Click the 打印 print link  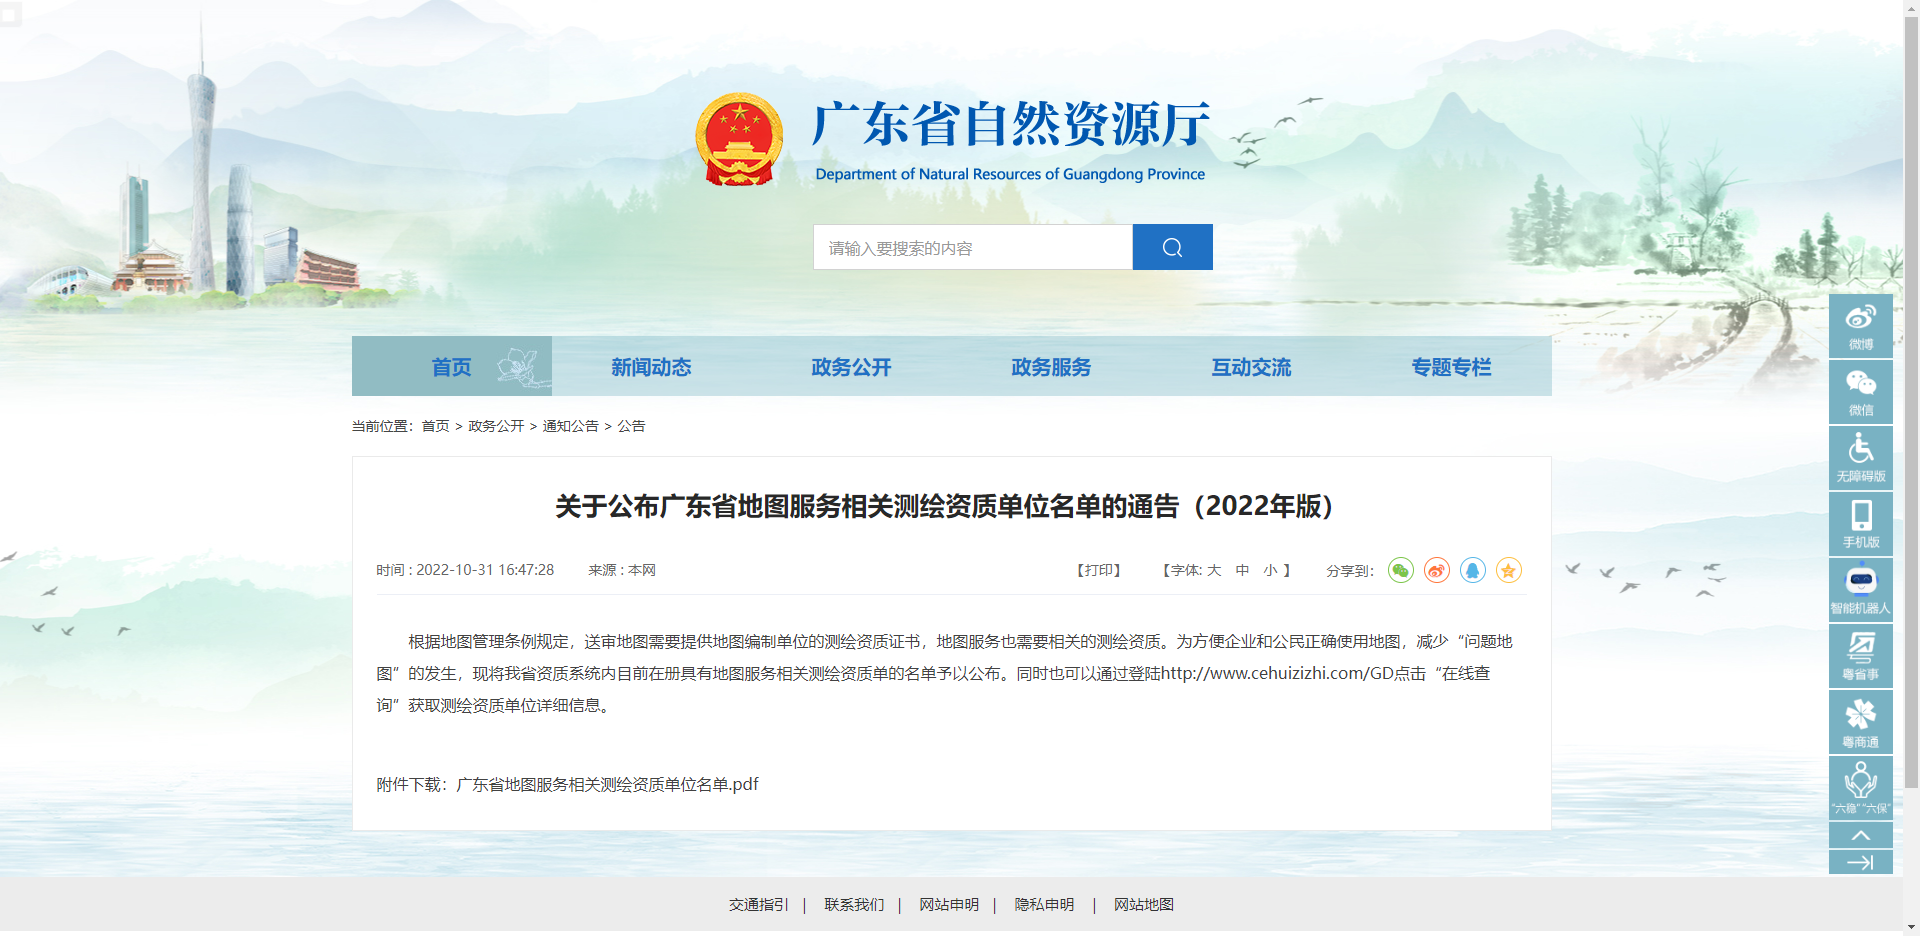(x=1099, y=570)
